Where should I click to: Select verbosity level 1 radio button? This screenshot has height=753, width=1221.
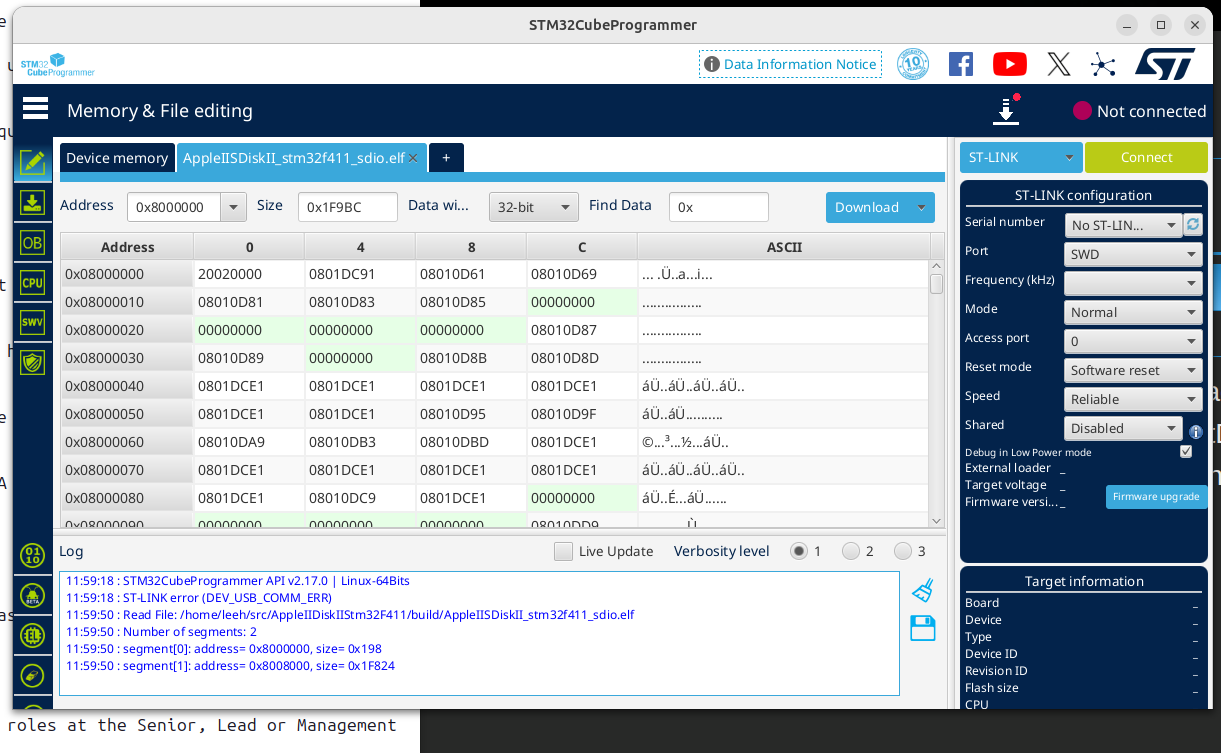coord(799,551)
